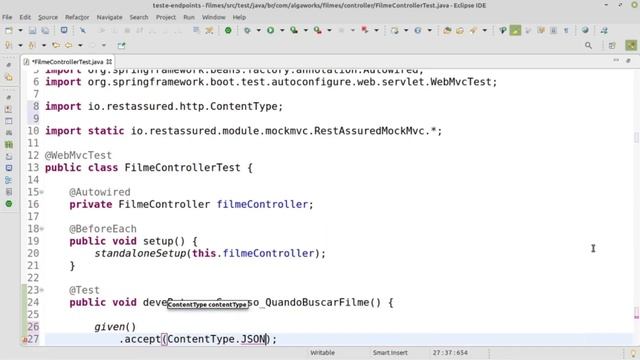Click the error marker on line 27
640x360 pixels.
[24, 340]
